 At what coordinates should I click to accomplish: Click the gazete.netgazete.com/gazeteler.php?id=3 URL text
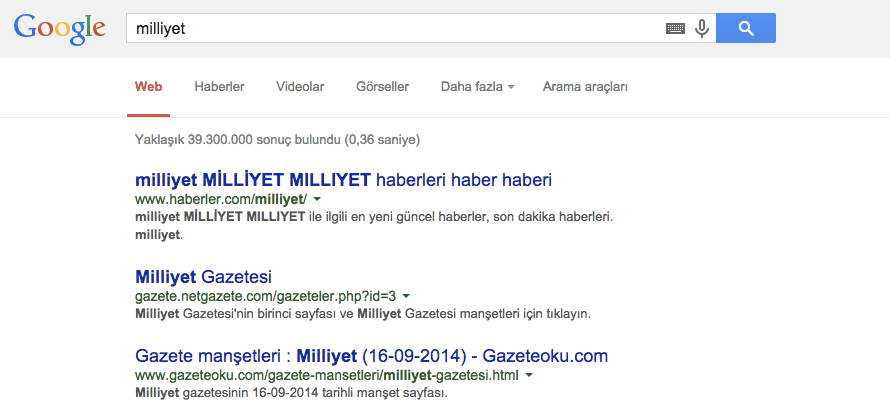[266, 296]
